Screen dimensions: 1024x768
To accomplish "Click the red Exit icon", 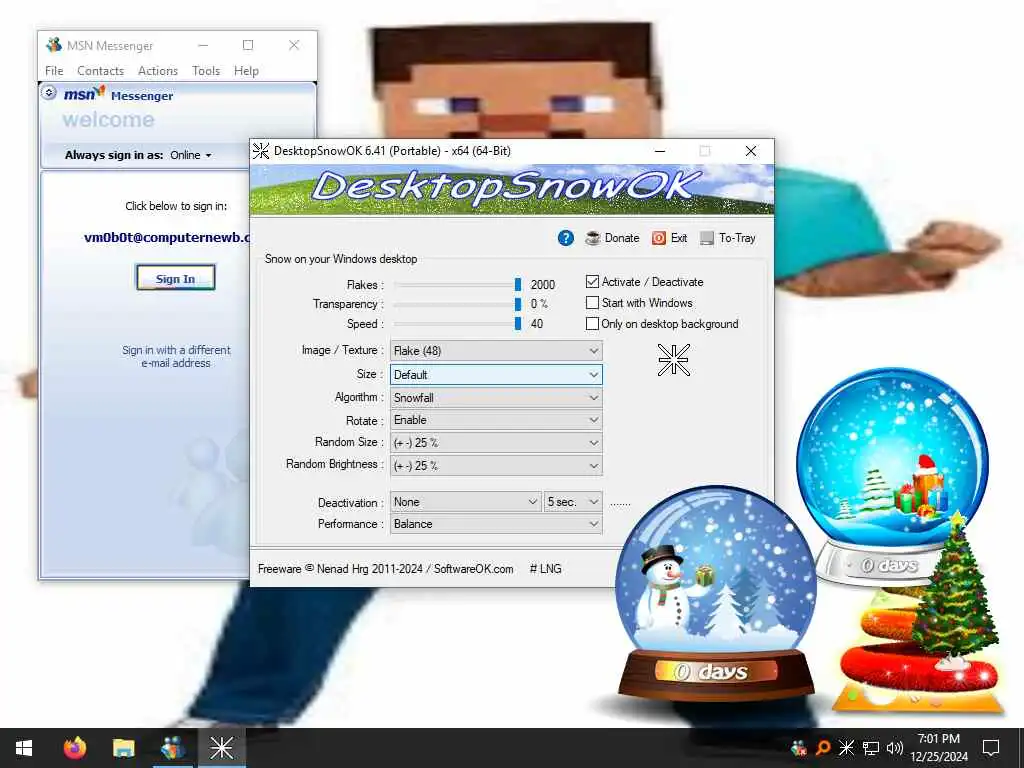I will pos(659,238).
